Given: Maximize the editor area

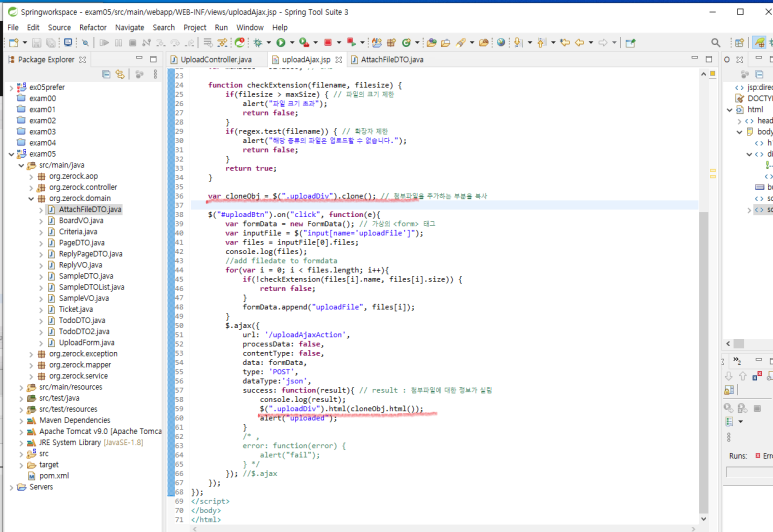Looking at the screenshot, I should (x=709, y=59).
